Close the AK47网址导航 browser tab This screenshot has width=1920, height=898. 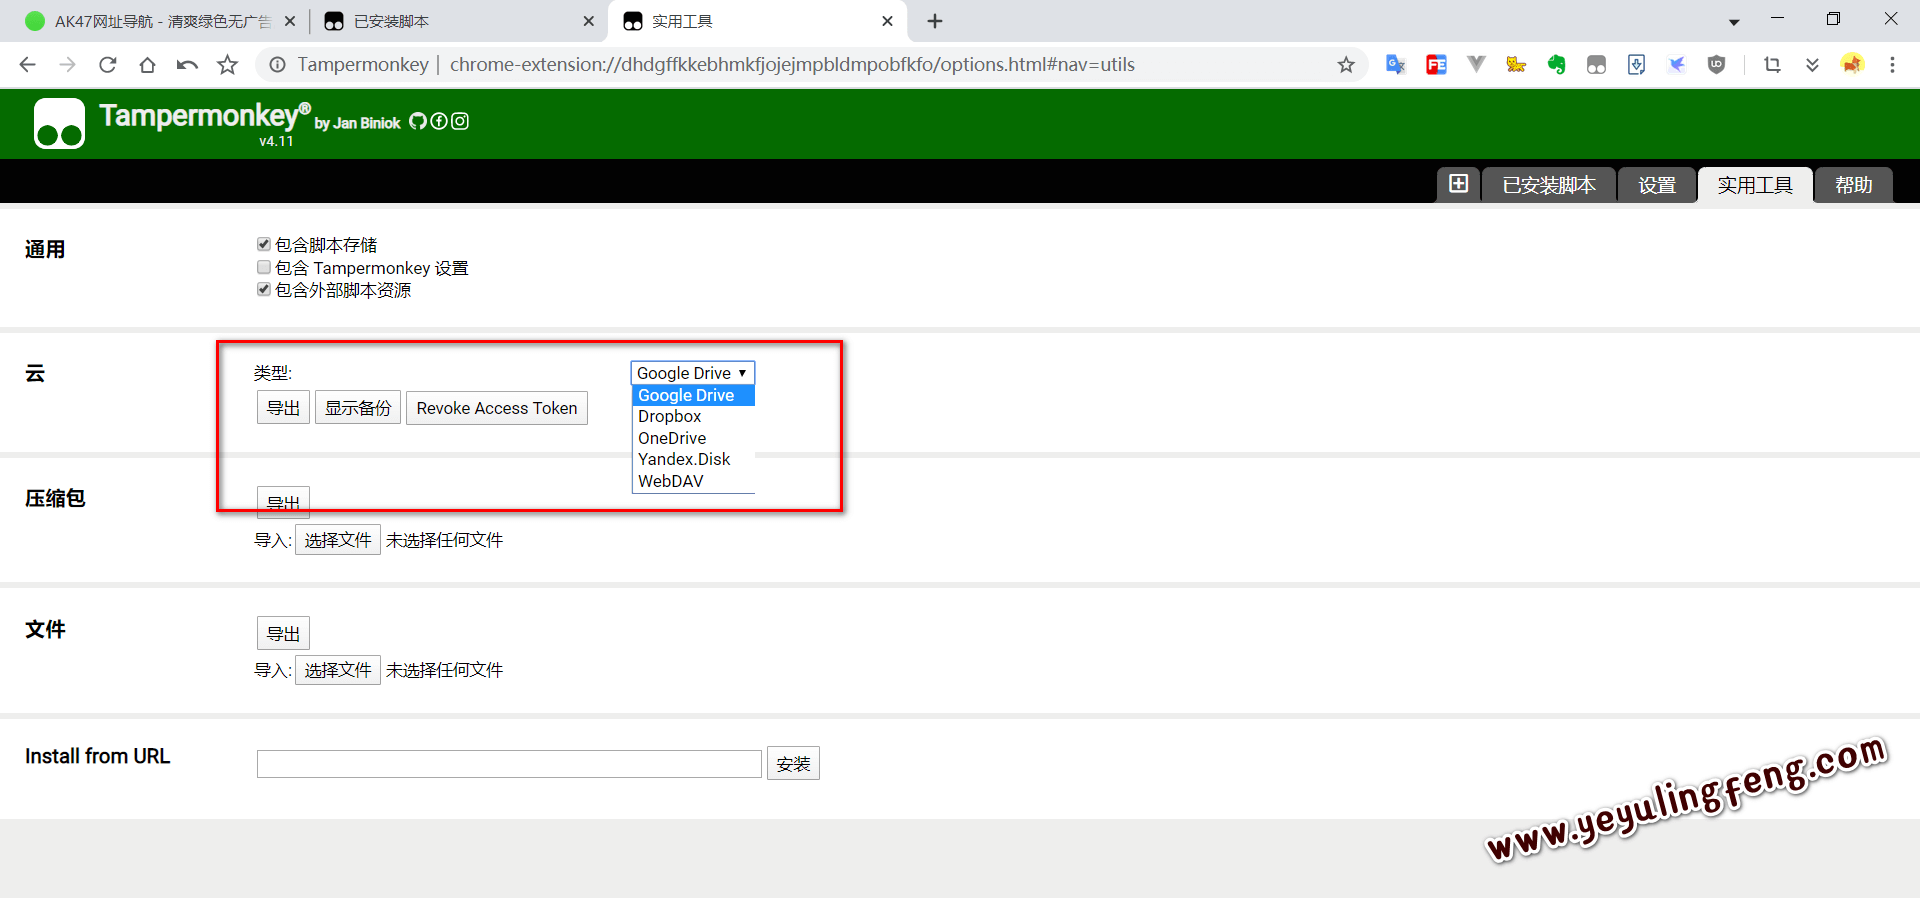(x=289, y=21)
